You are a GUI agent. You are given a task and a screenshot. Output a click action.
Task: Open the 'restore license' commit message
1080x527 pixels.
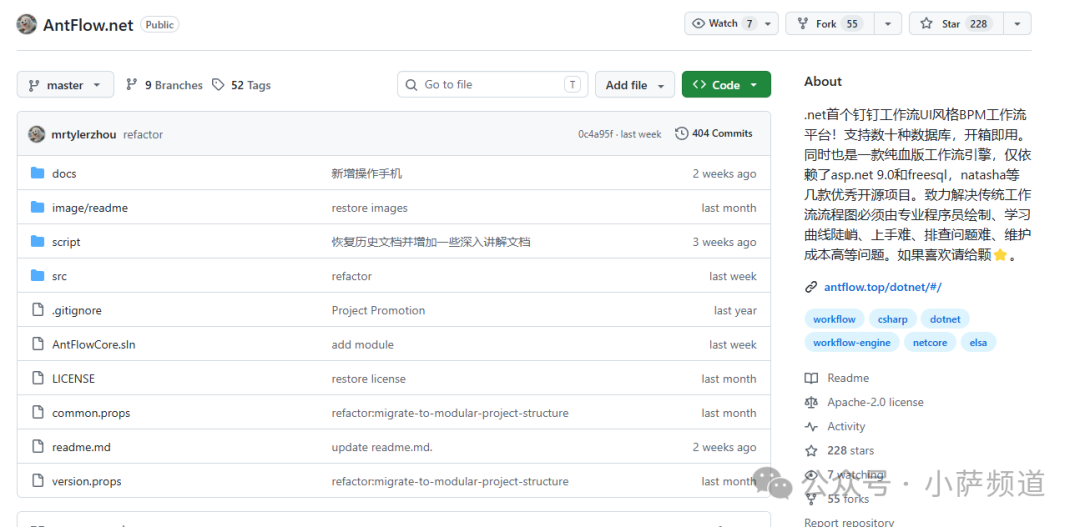point(368,379)
